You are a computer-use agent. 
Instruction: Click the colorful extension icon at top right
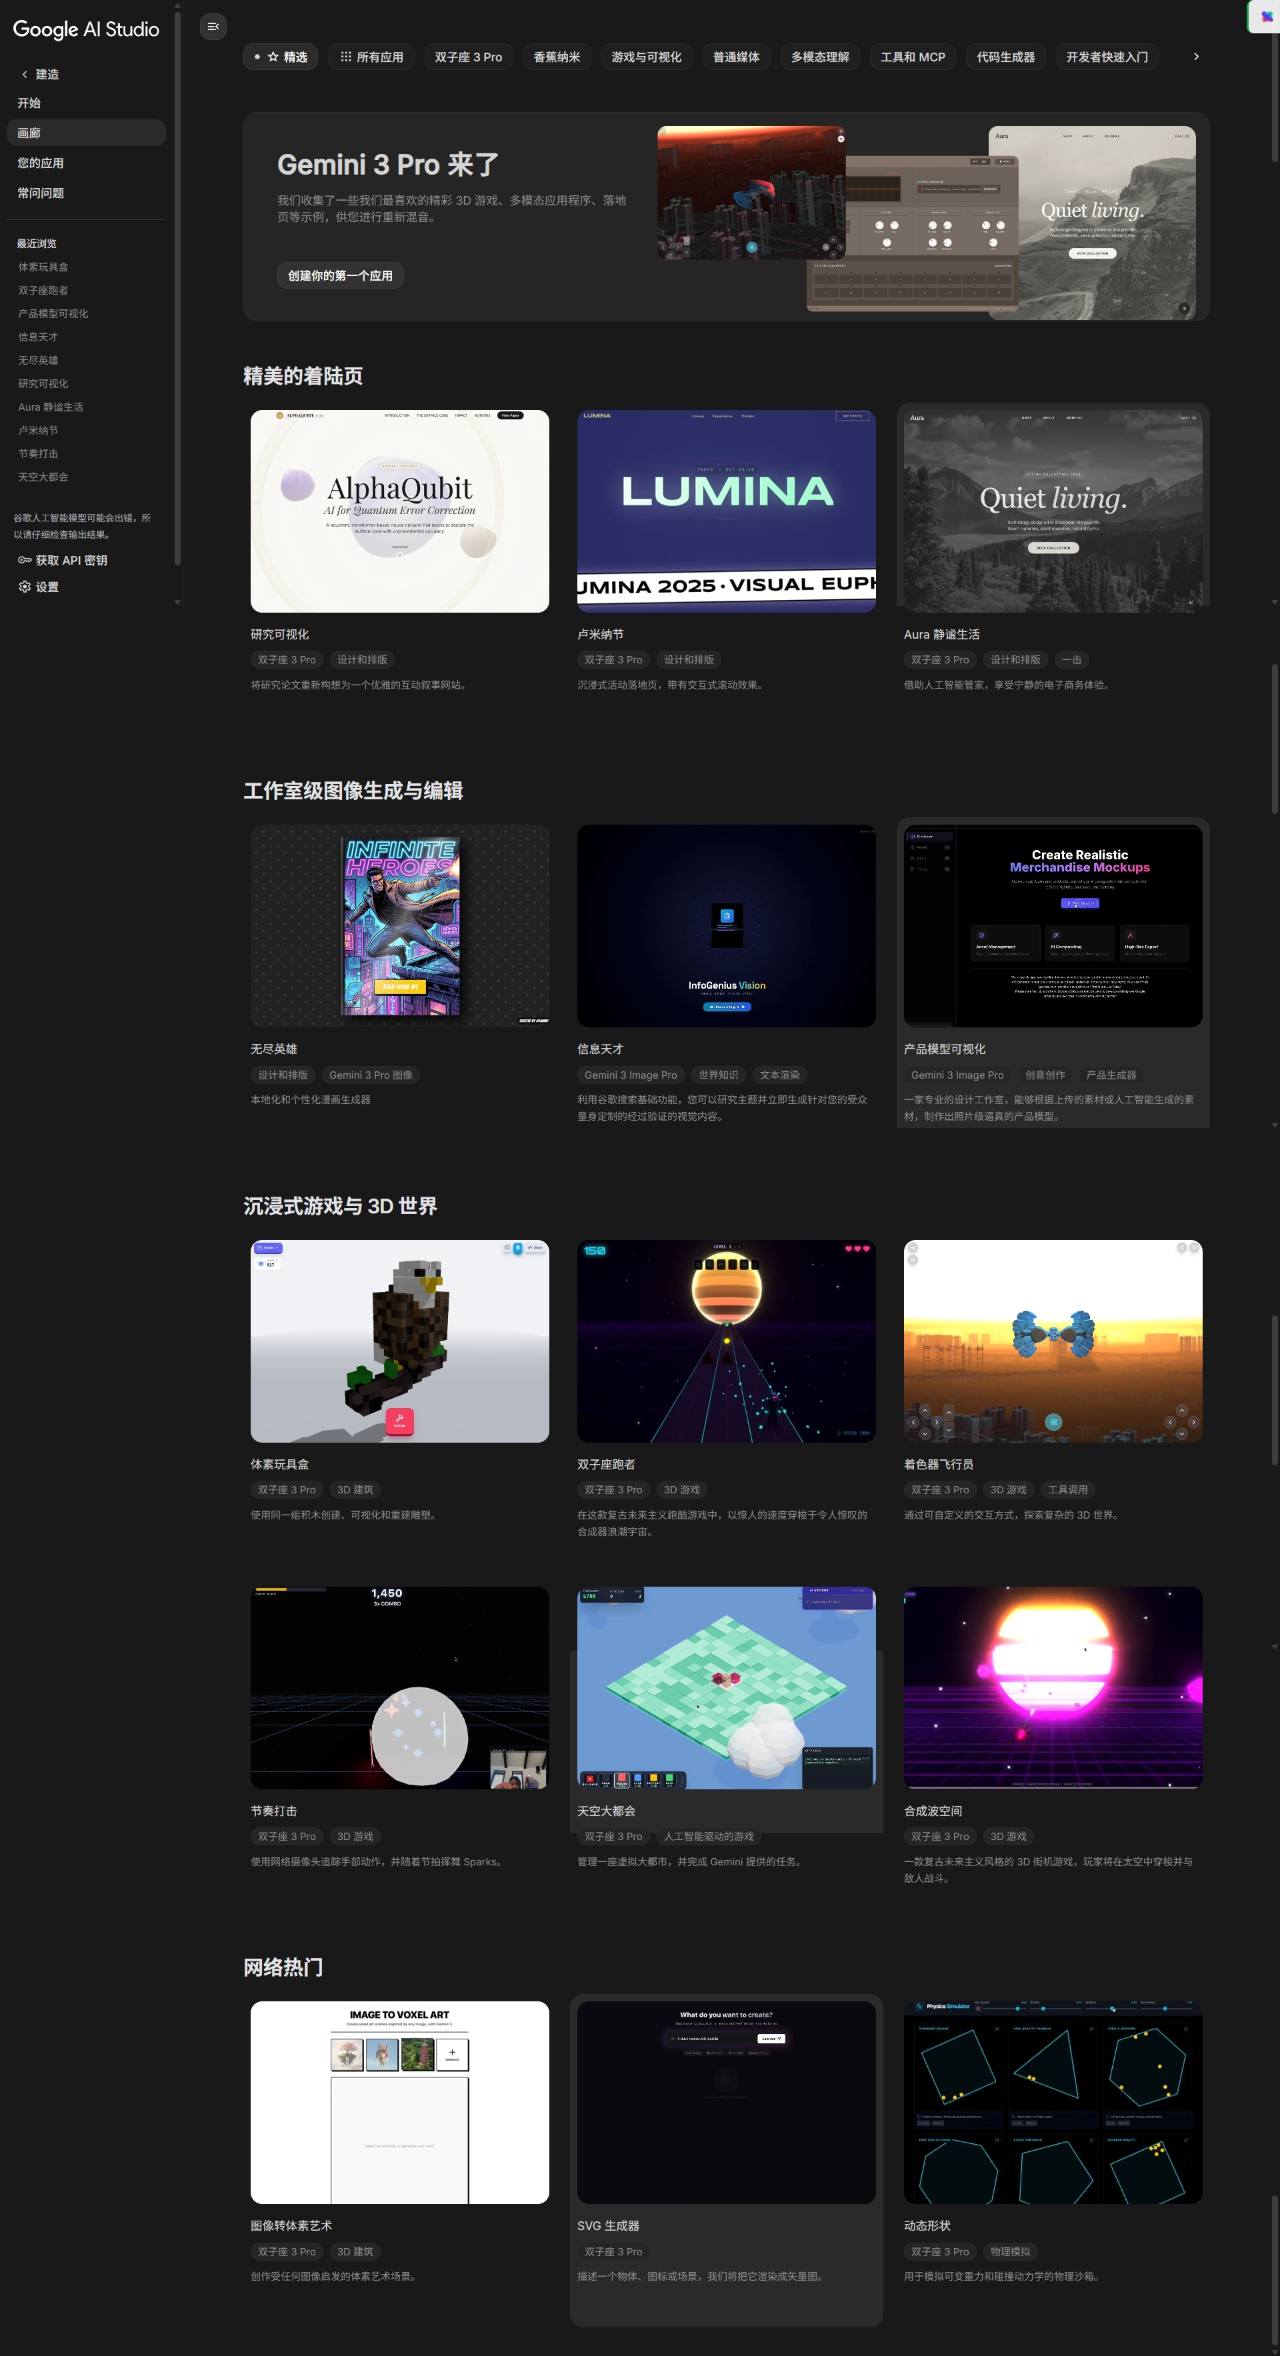point(1267,16)
